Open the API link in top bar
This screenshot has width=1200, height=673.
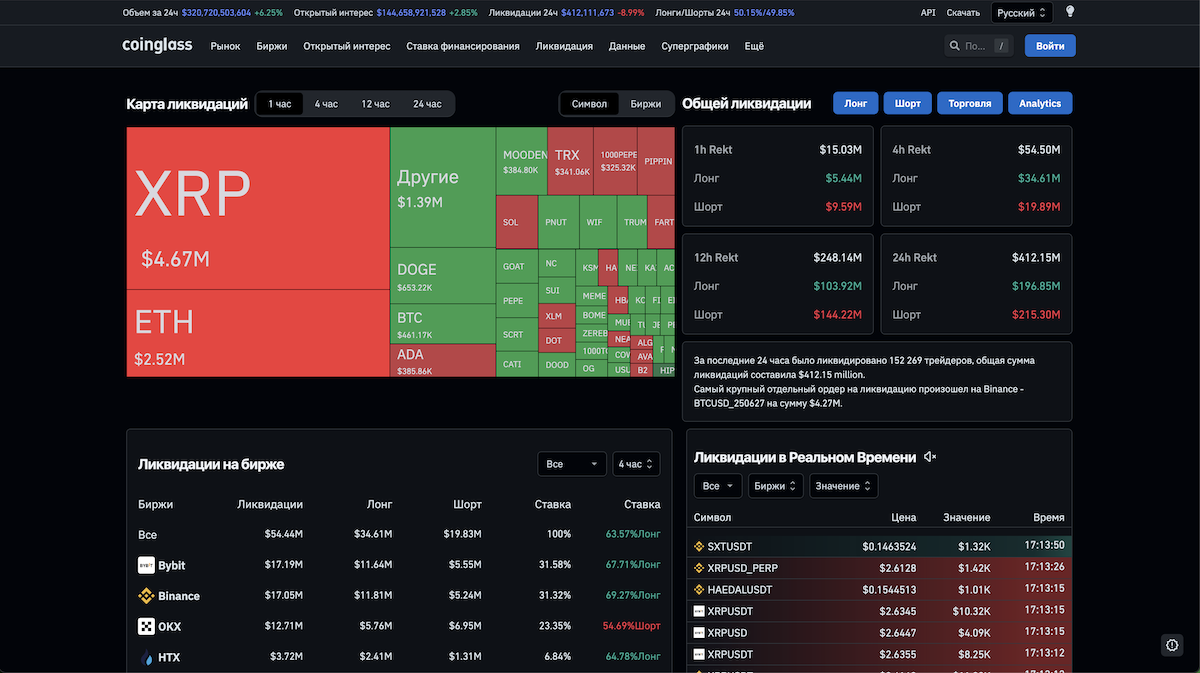(x=928, y=13)
